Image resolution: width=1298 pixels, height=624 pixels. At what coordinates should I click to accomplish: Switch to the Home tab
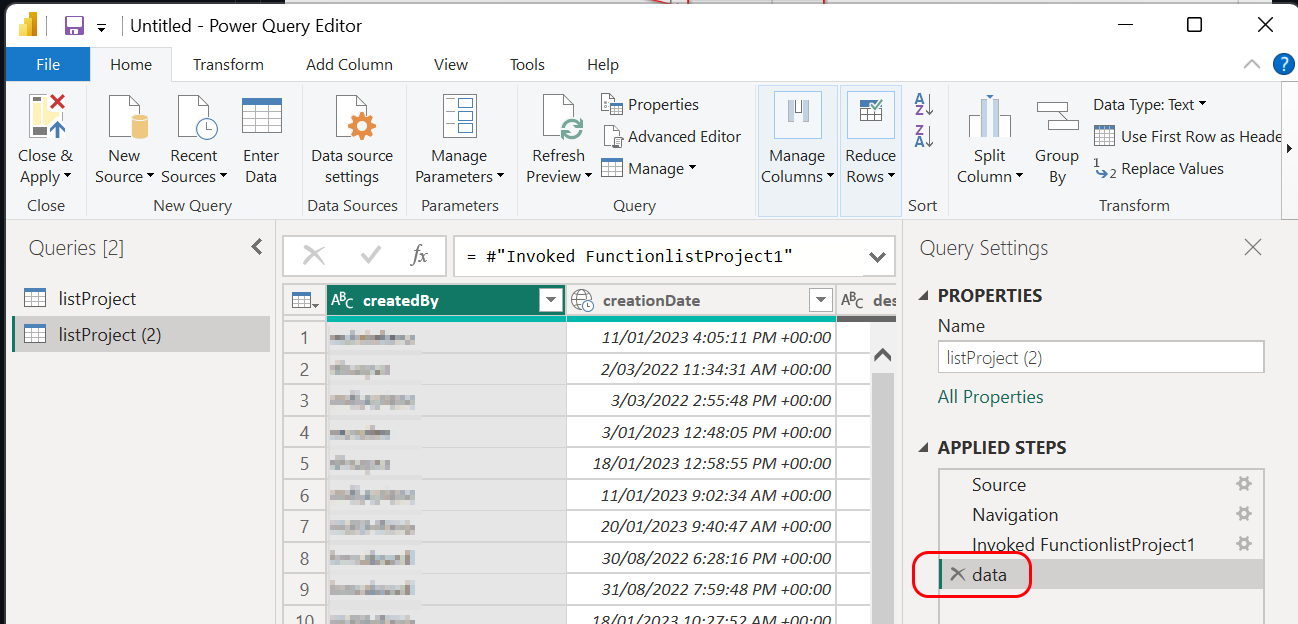click(131, 64)
